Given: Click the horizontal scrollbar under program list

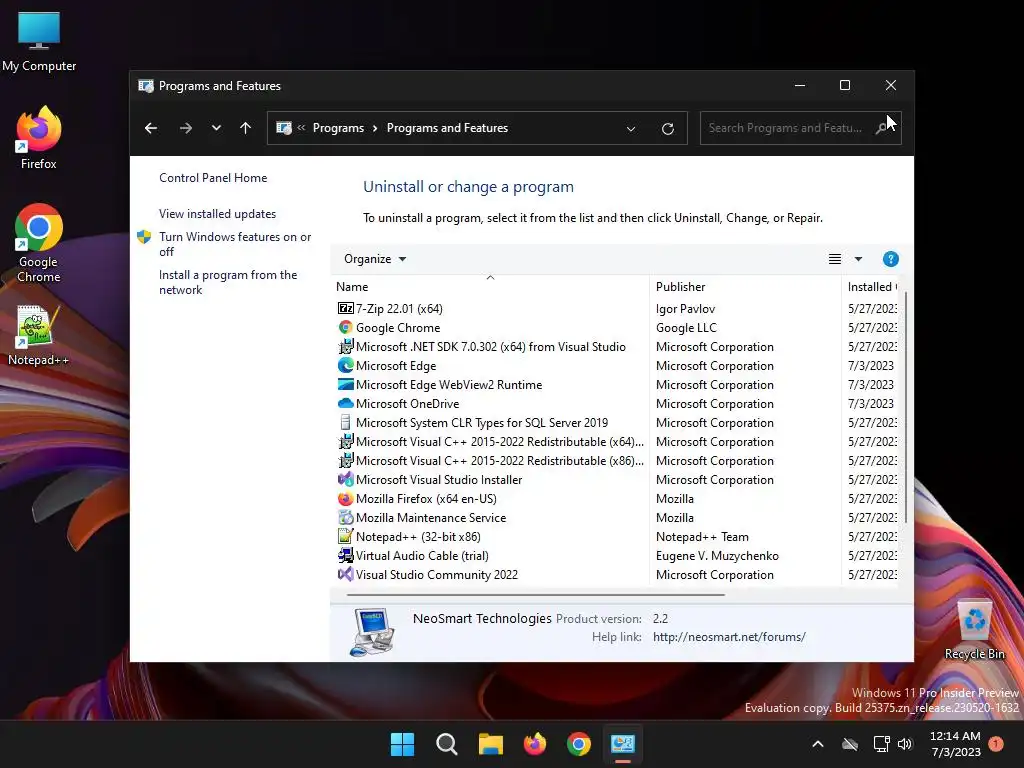Looking at the screenshot, I should (536, 595).
